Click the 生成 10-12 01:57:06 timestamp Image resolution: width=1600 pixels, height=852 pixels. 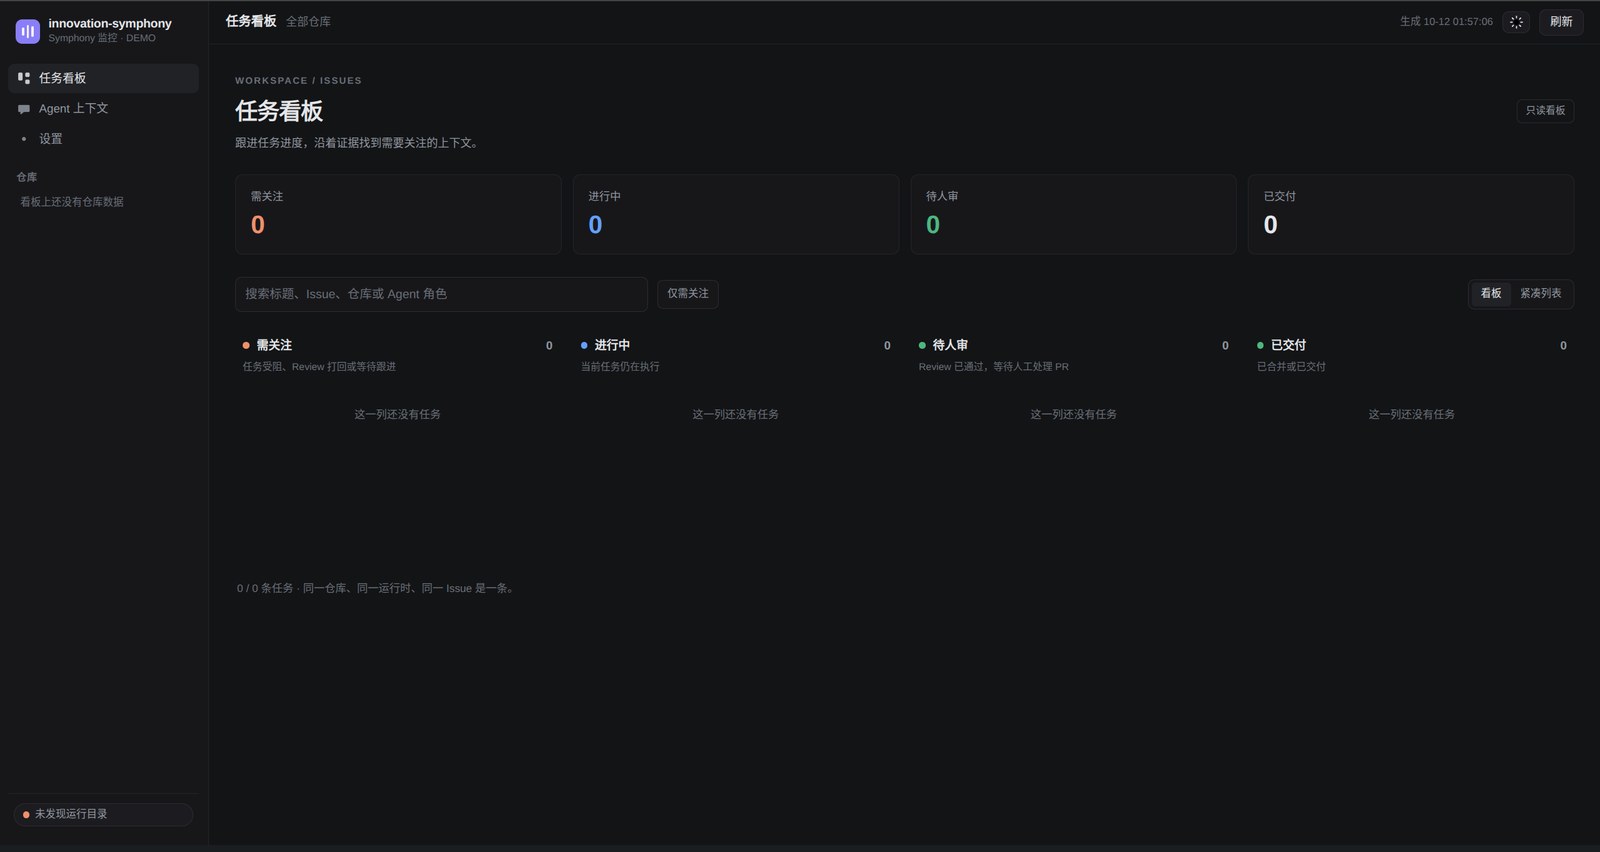[1446, 22]
